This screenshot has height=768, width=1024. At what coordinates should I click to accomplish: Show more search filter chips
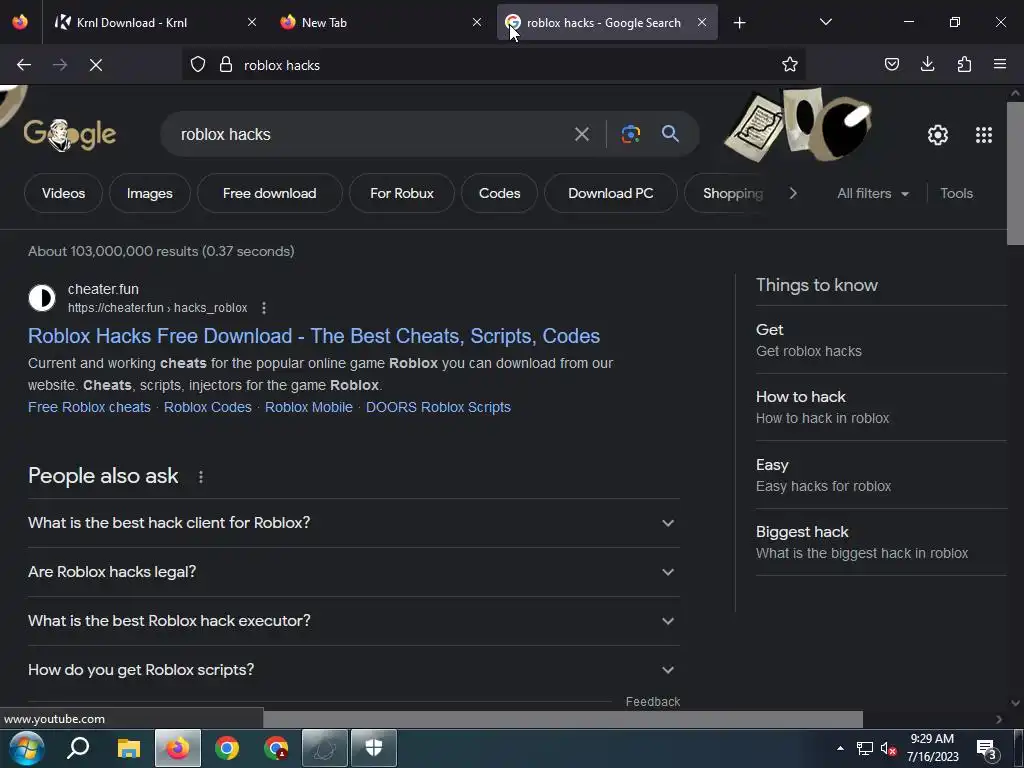(x=793, y=193)
